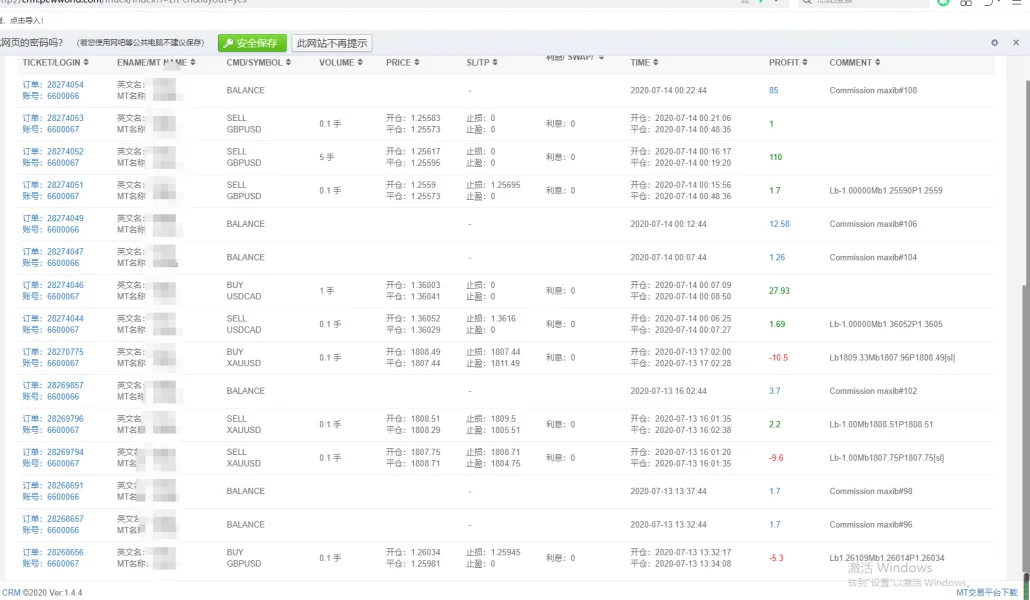Screen dimensions: 1030x600
Task: Sort by the COMMENT column header
Action: coord(854,63)
